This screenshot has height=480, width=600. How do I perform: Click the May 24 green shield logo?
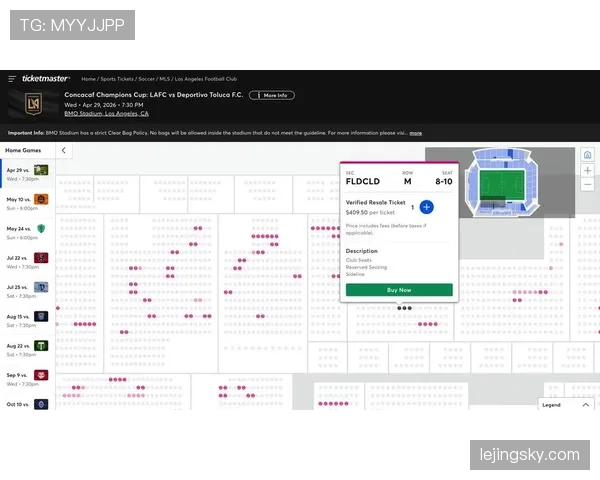pyautogui.click(x=41, y=229)
